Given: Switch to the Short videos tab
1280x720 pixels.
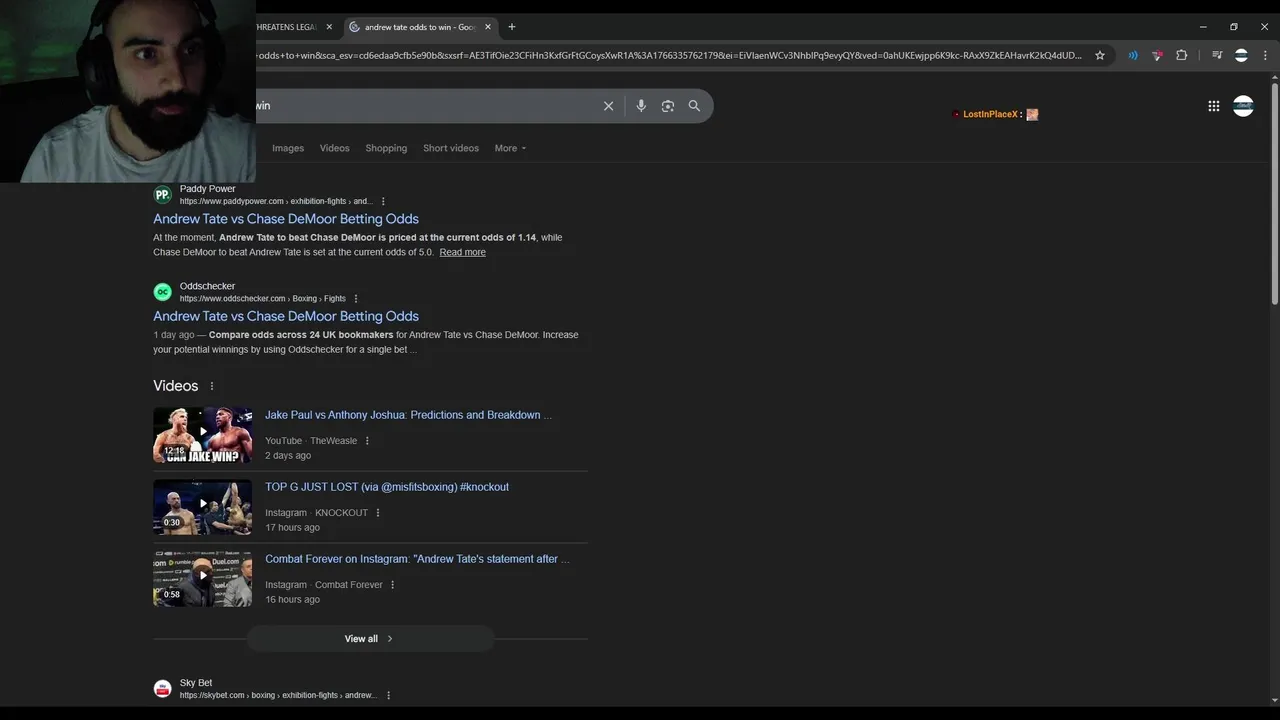Looking at the screenshot, I should coord(451,148).
